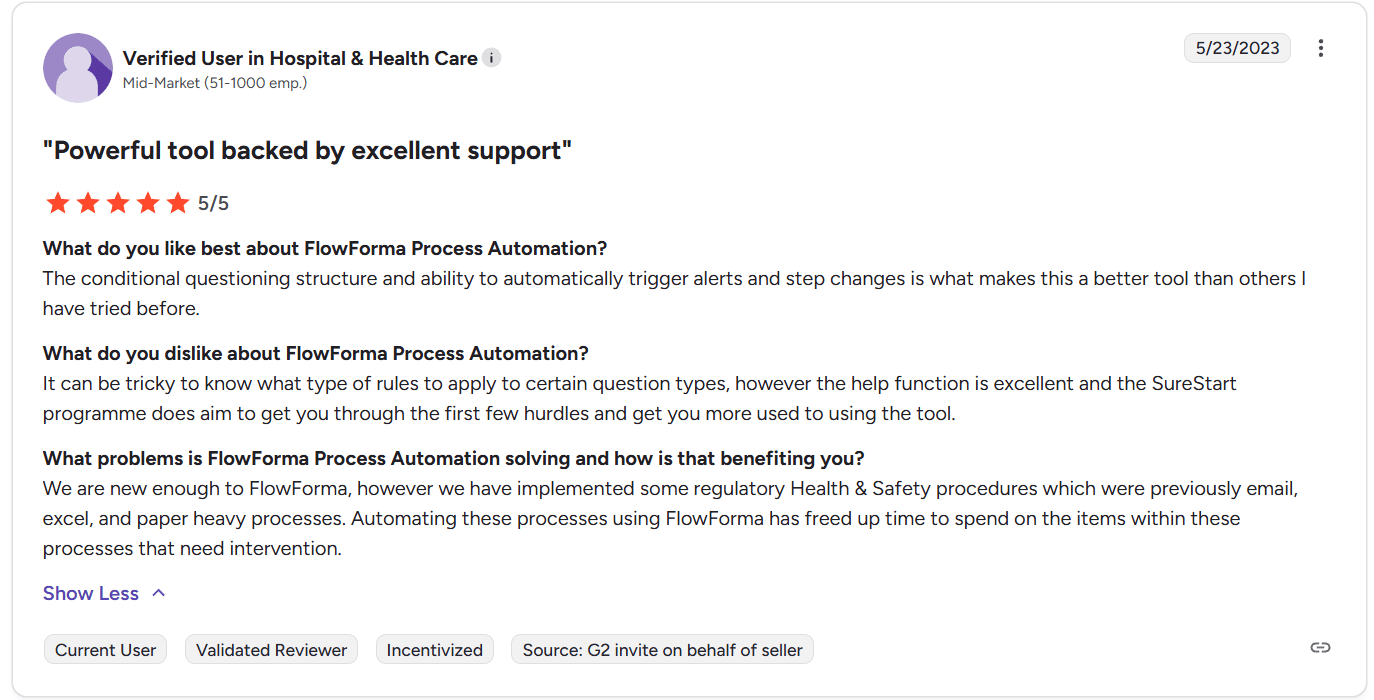Click the copy review link icon
This screenshot has width=1374, height=700.
[x=1320, y=648]
